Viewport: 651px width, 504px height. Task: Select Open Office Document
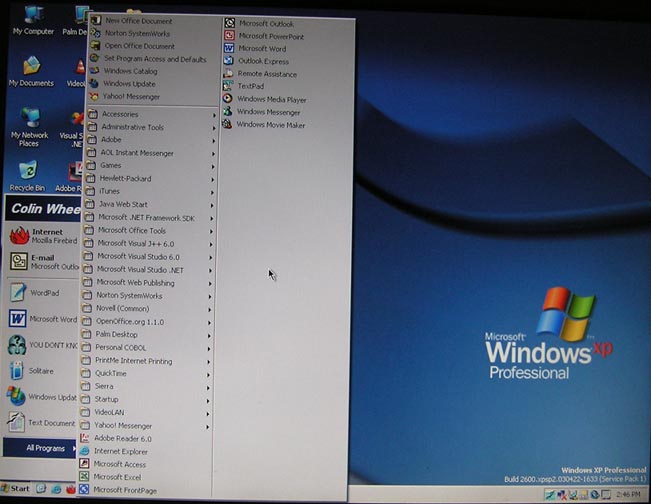(132, 46)
